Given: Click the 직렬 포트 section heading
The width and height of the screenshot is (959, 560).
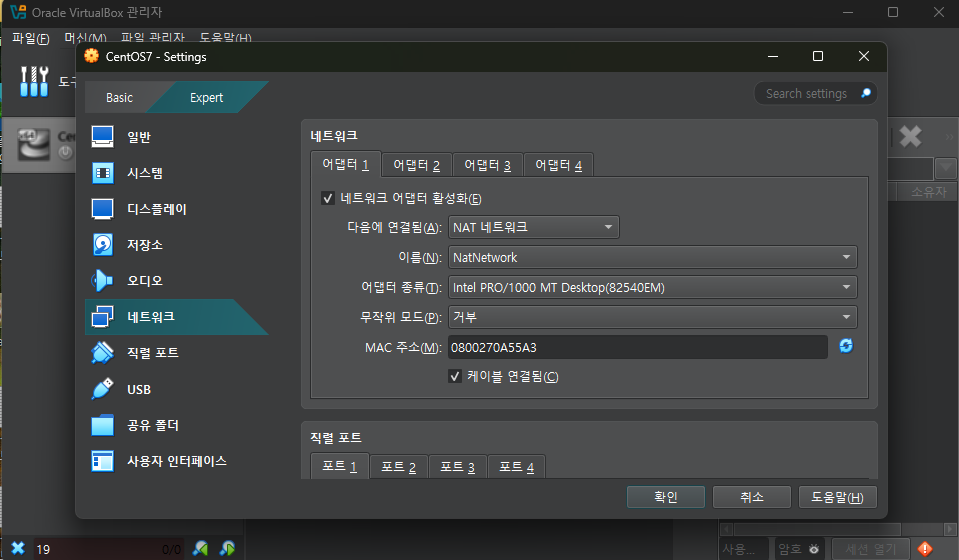Looking at the screenshot, I should pos(336,437).
